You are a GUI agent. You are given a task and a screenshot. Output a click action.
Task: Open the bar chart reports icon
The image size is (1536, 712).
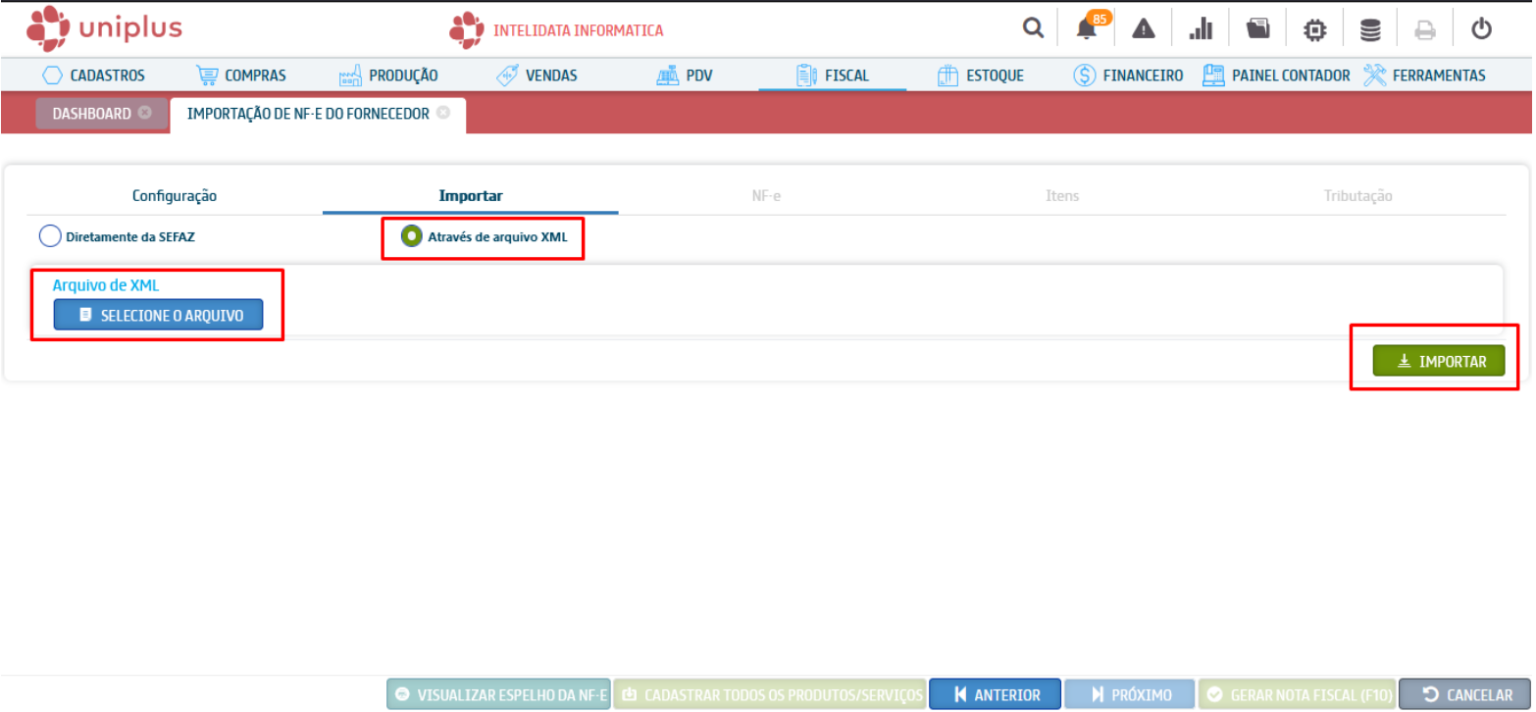tap(1201, 30)
